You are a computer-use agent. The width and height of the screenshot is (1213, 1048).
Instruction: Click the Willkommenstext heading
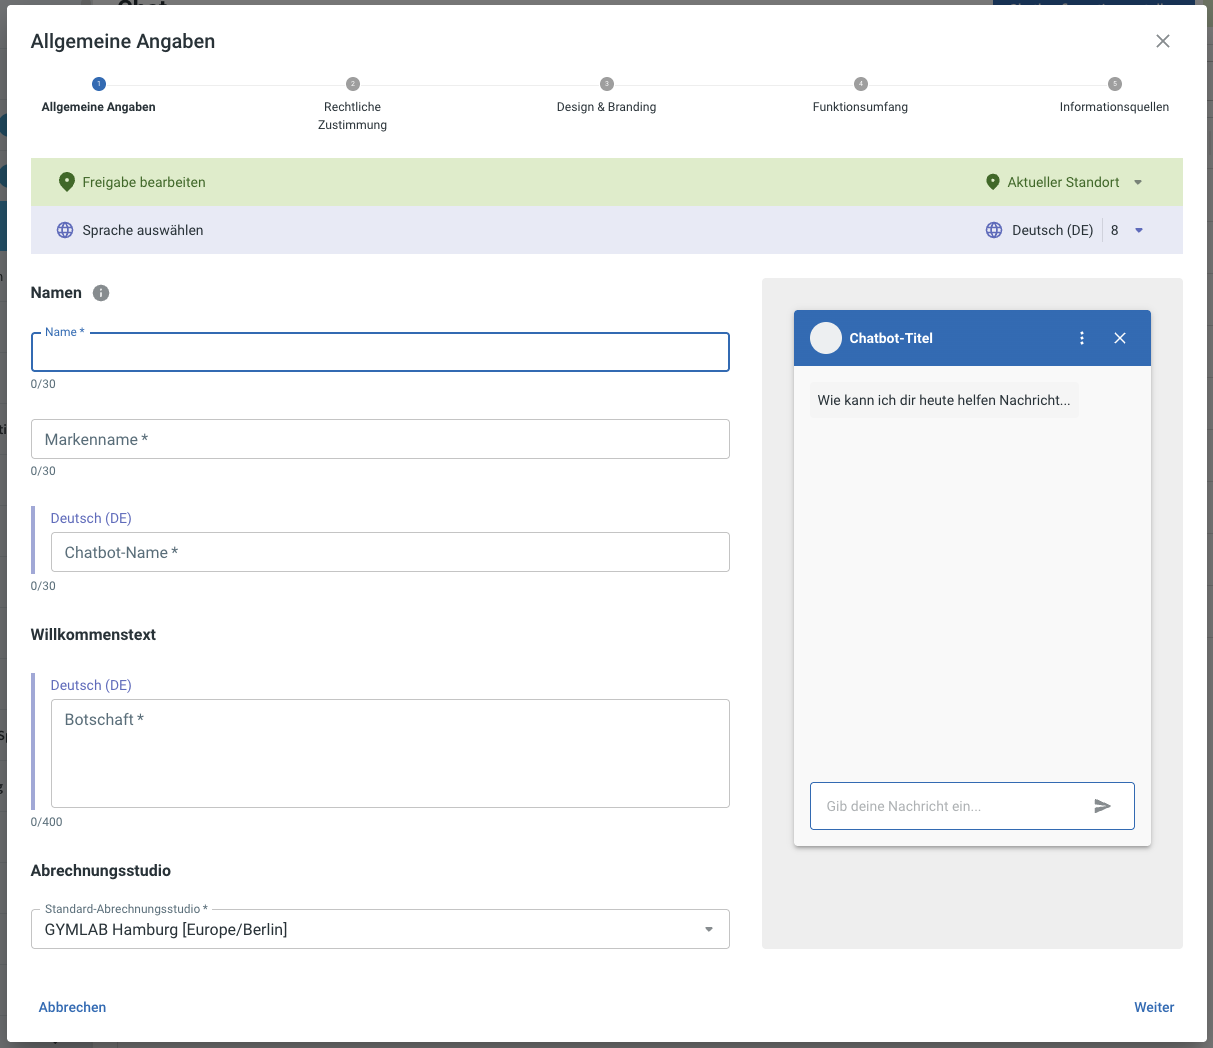point(93,635)
